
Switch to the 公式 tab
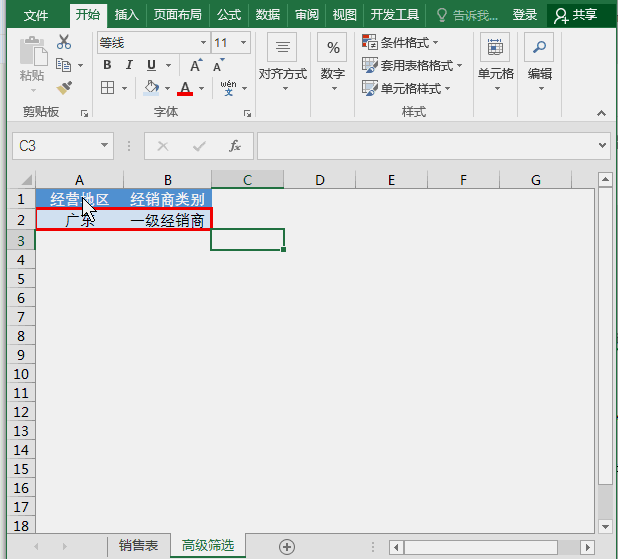pyautogui.click(x=229, y=15)
